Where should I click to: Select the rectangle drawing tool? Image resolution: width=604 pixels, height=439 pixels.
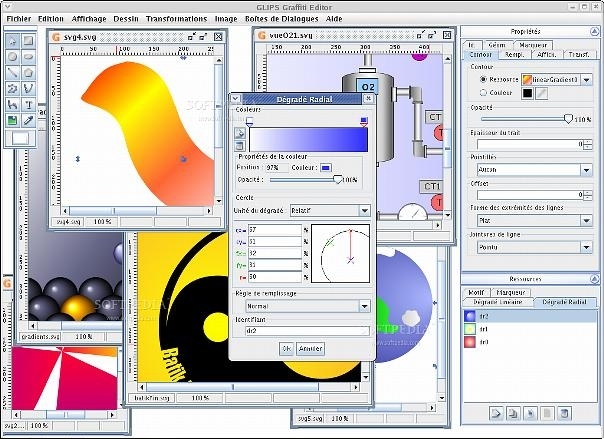click(28, 41)
